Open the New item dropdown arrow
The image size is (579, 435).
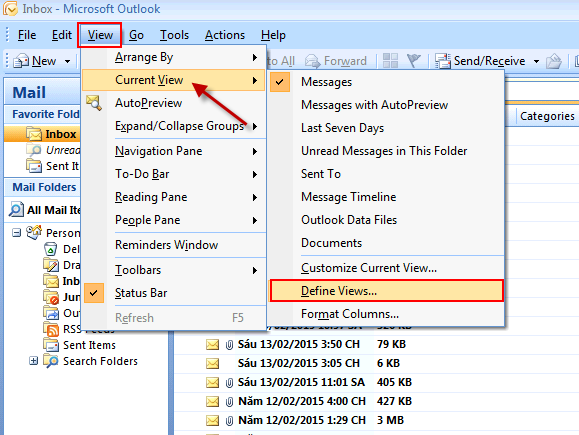(x=67, y=61)
